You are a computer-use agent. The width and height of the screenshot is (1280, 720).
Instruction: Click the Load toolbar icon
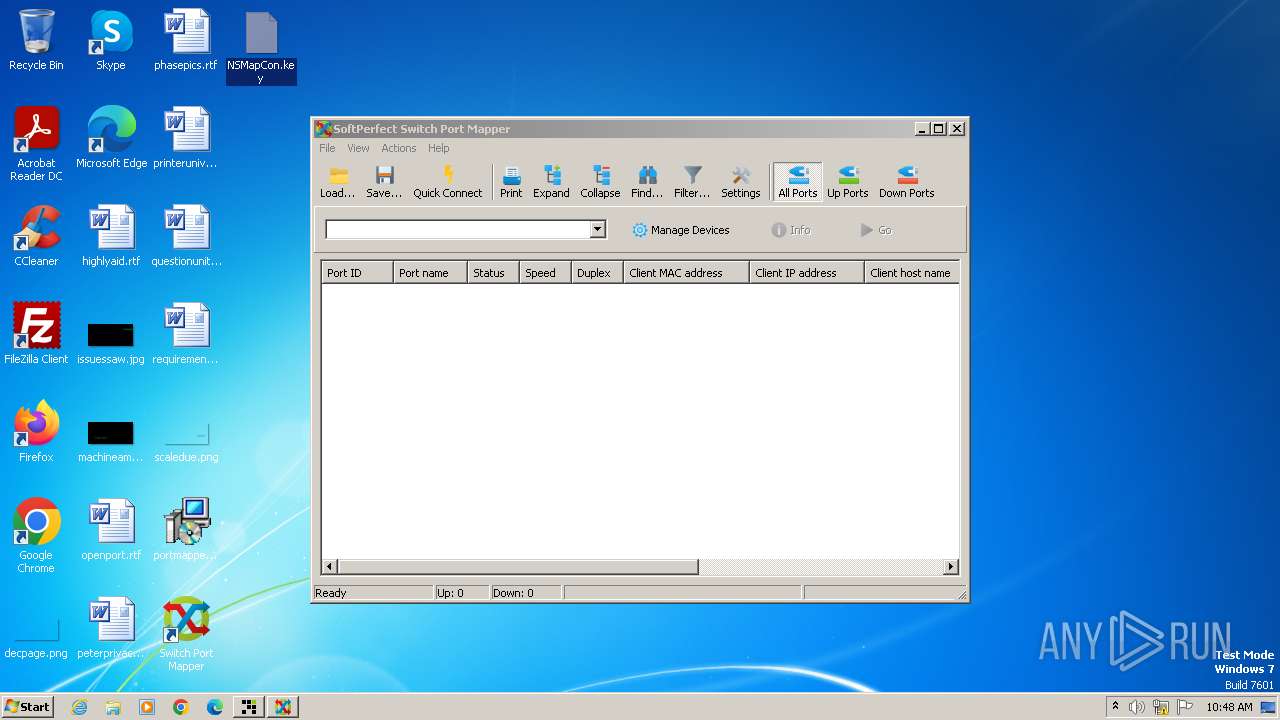tap(337, 182)
